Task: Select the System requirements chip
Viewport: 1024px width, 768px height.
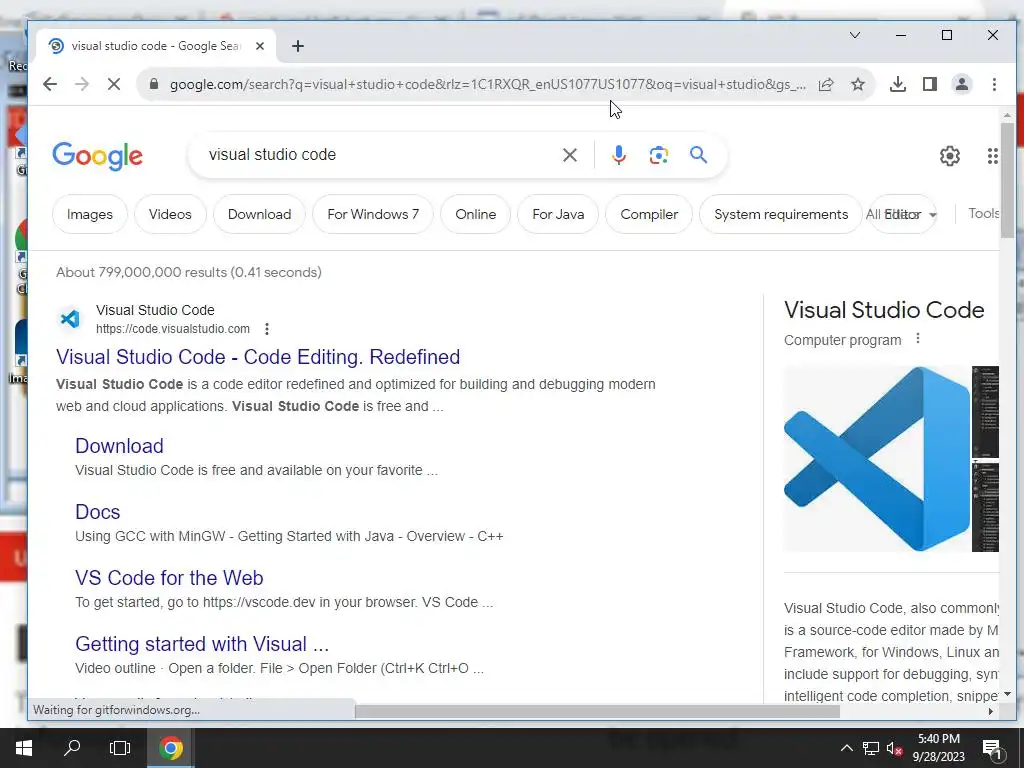Action: 780,214
